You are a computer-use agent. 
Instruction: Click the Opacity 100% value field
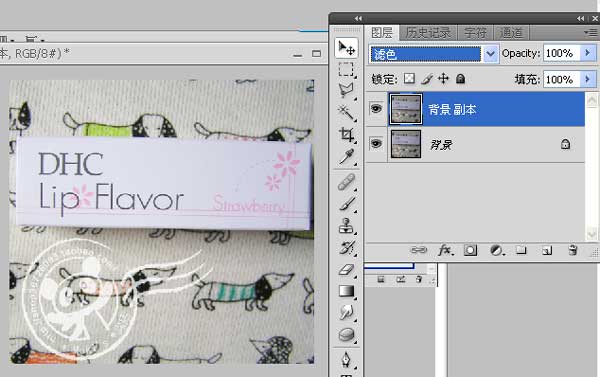[562, 53]
